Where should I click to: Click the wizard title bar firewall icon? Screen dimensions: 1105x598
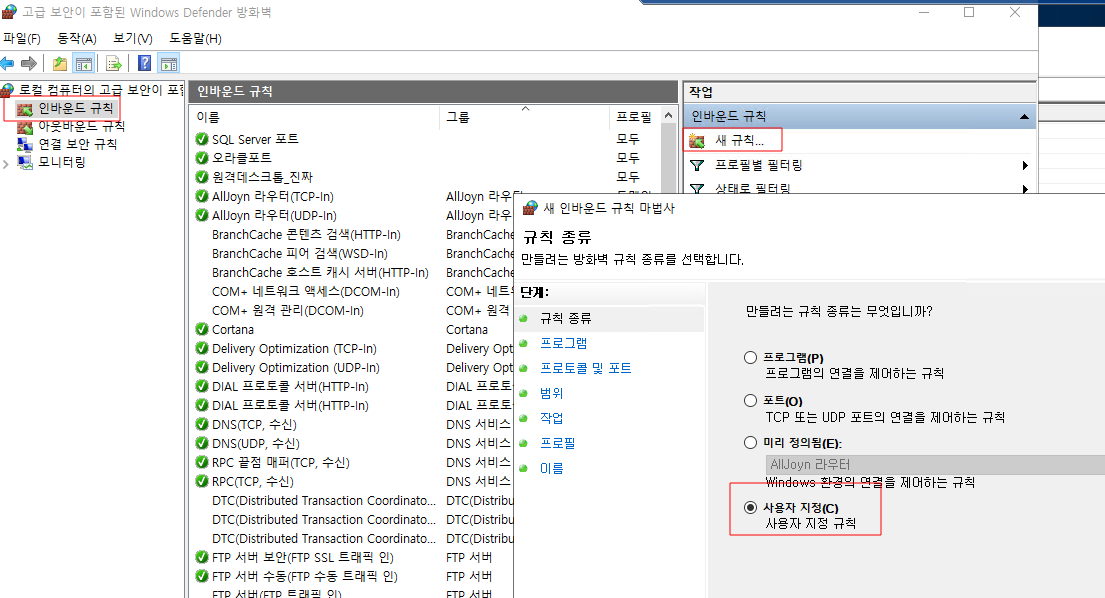530,208
